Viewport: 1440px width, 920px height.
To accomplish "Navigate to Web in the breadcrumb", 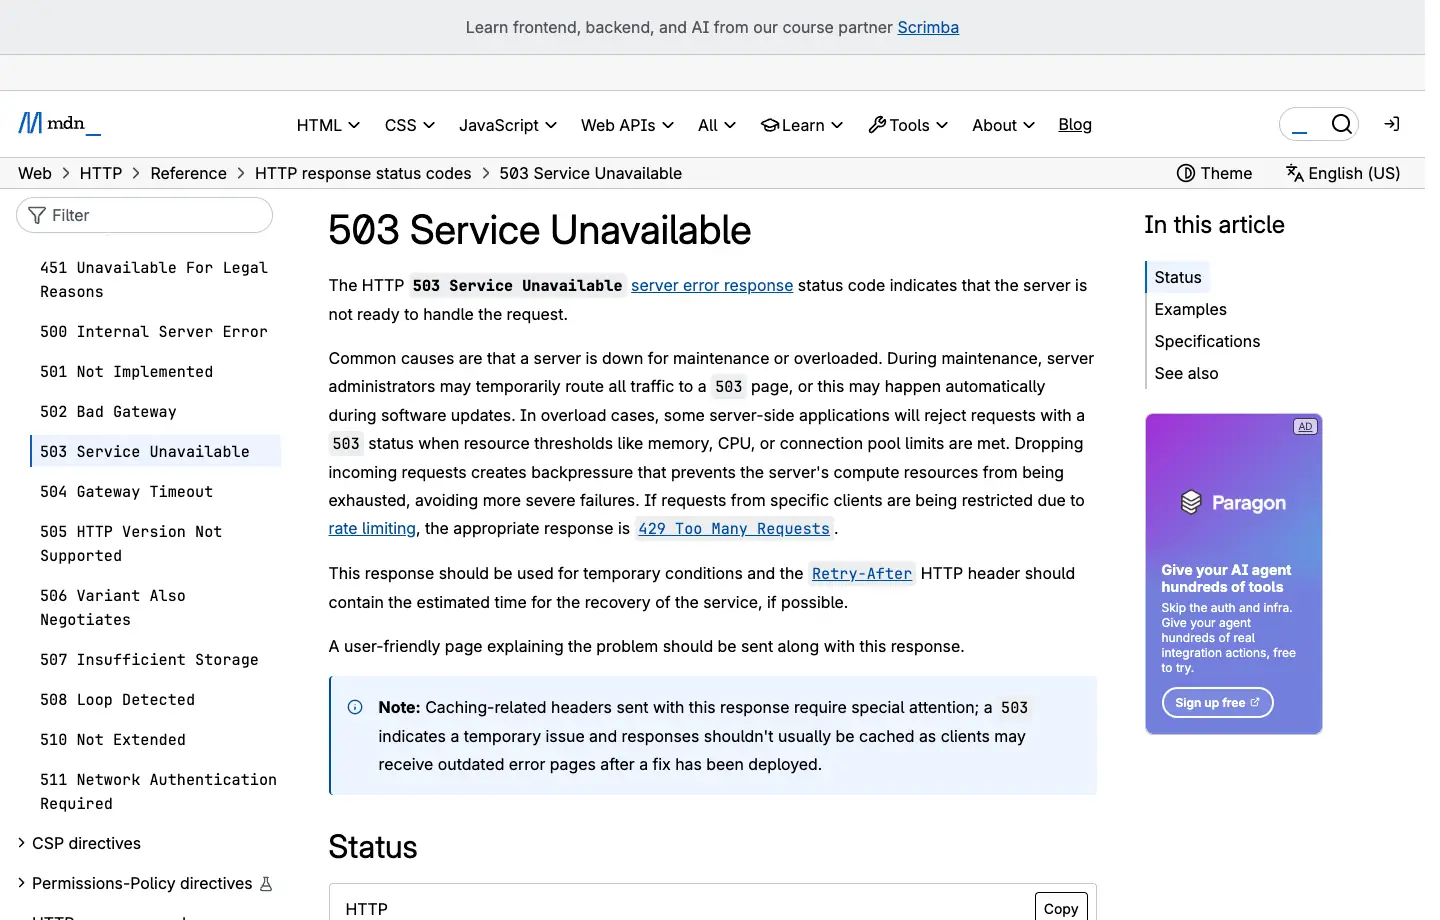I will [x=35, y=173].
